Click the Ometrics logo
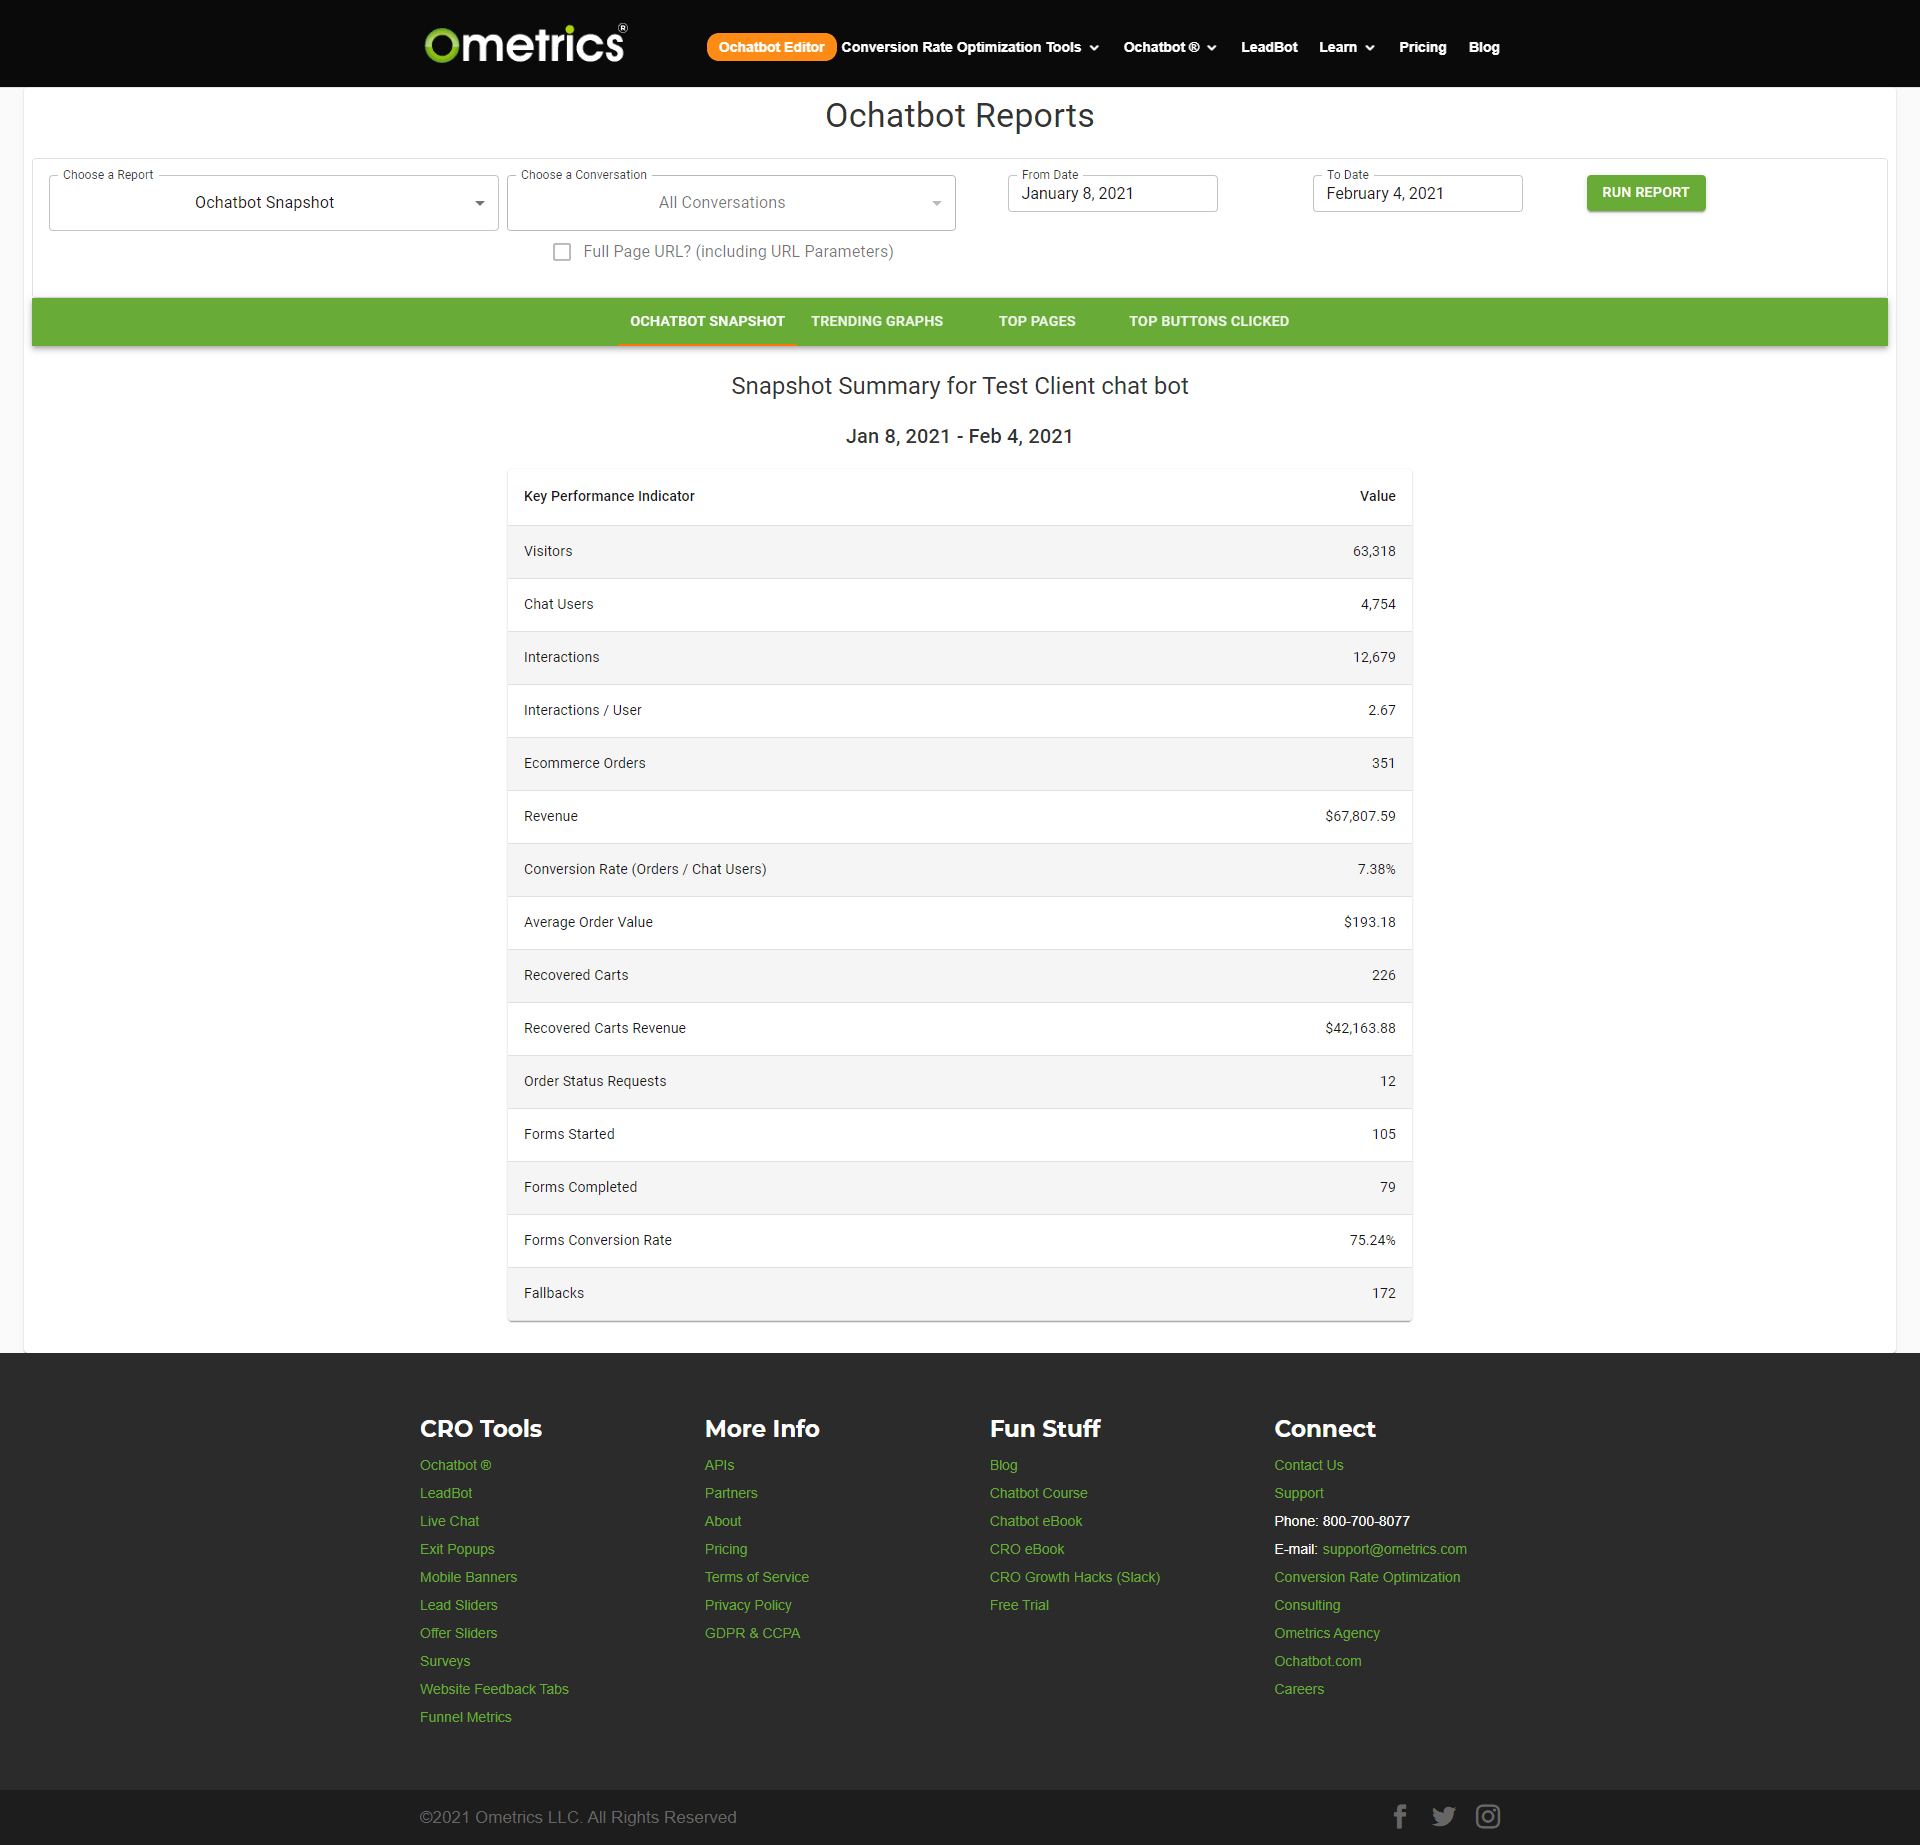Viewport: 1920px width, 1845px height. (x=526, y=44)
